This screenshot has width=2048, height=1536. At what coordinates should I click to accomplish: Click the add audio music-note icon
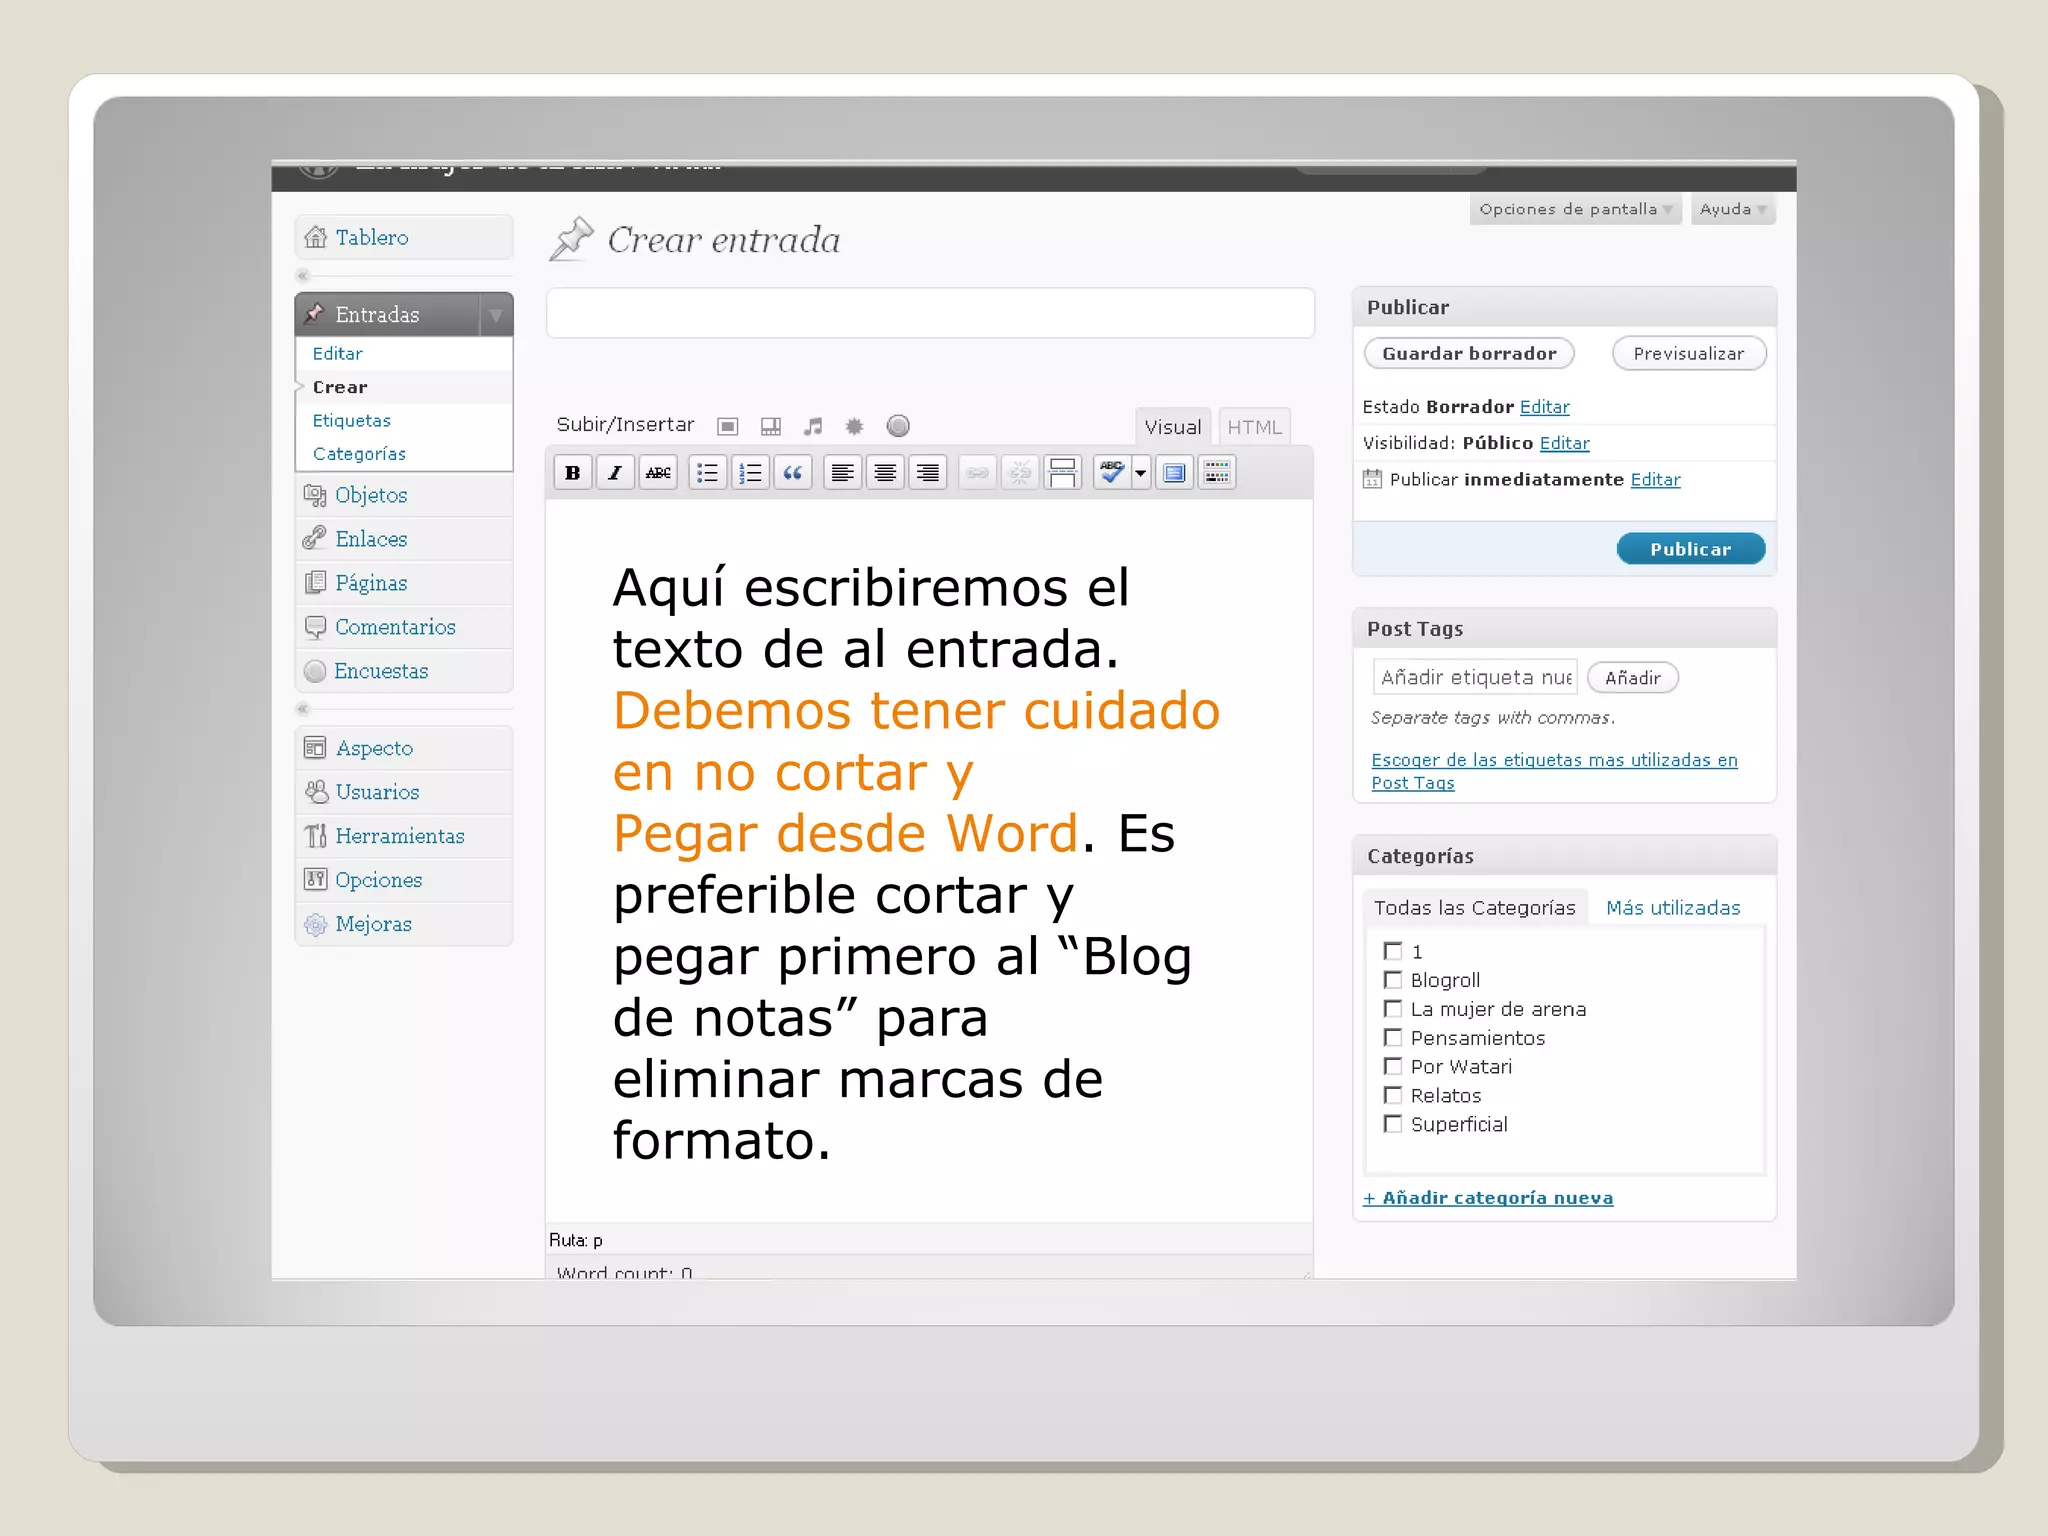(813, 427)
